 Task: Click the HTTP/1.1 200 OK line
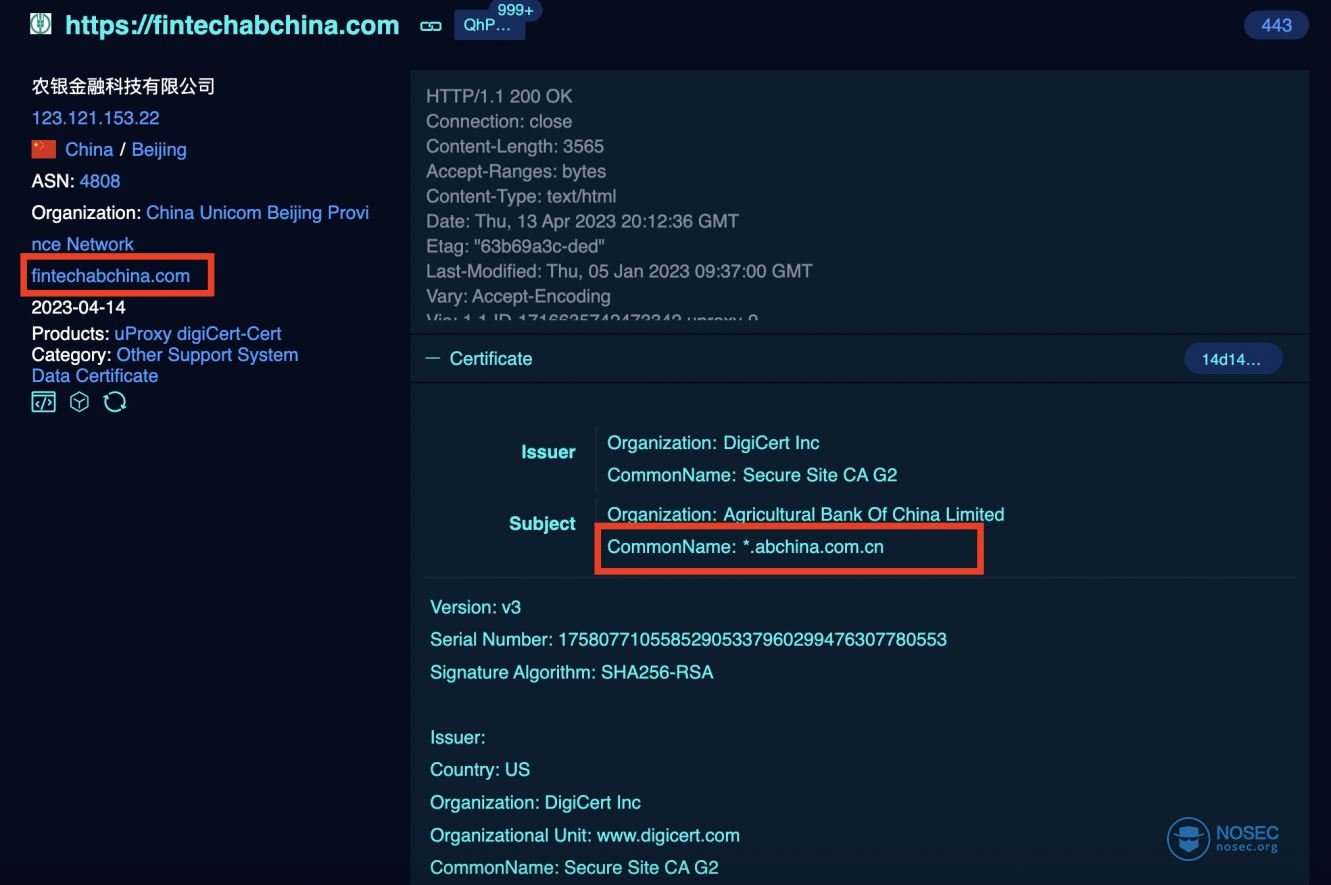pyautogui.click(x=499, y=97)
